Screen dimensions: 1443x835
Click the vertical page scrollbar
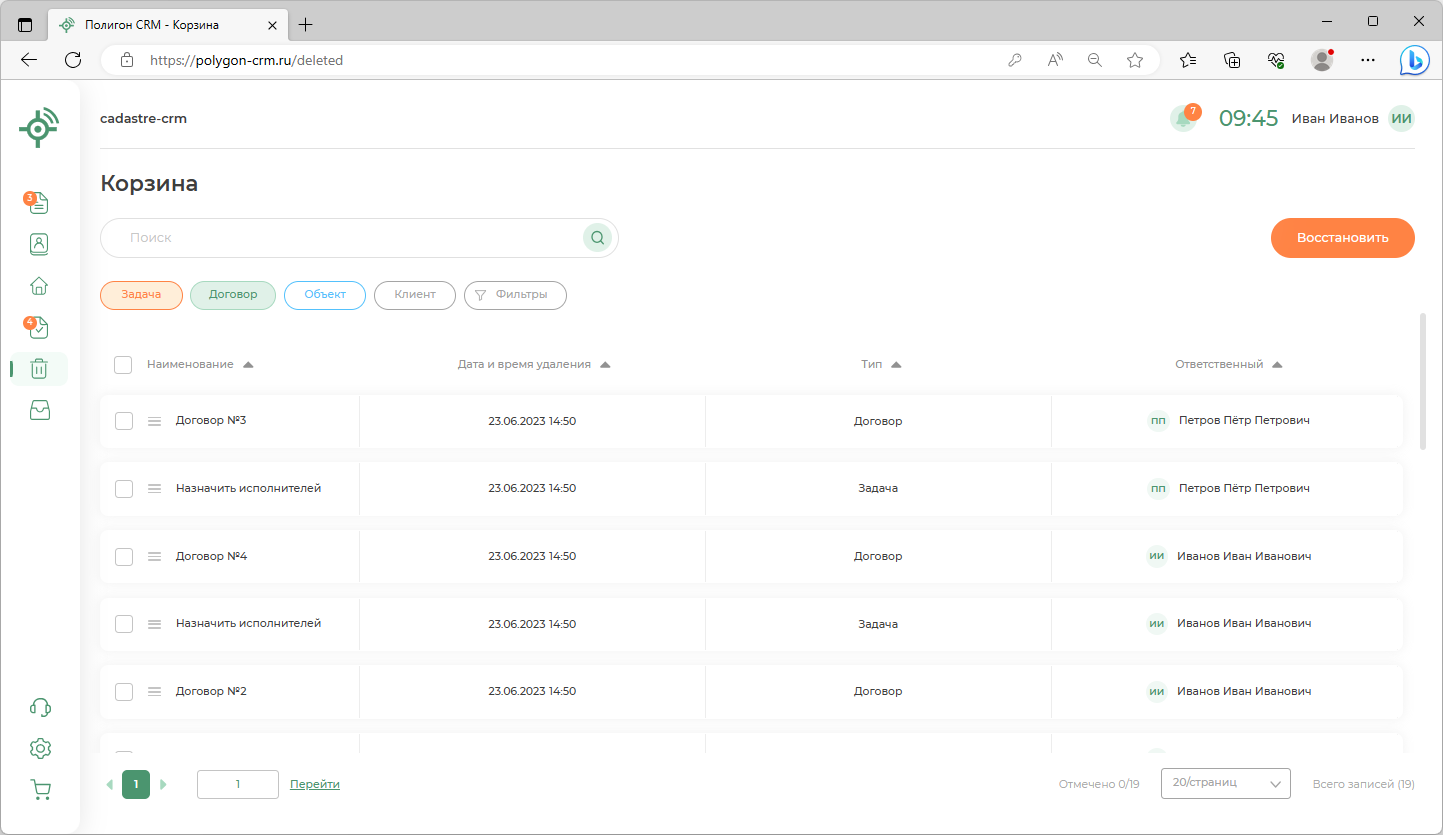(1423, 382)
